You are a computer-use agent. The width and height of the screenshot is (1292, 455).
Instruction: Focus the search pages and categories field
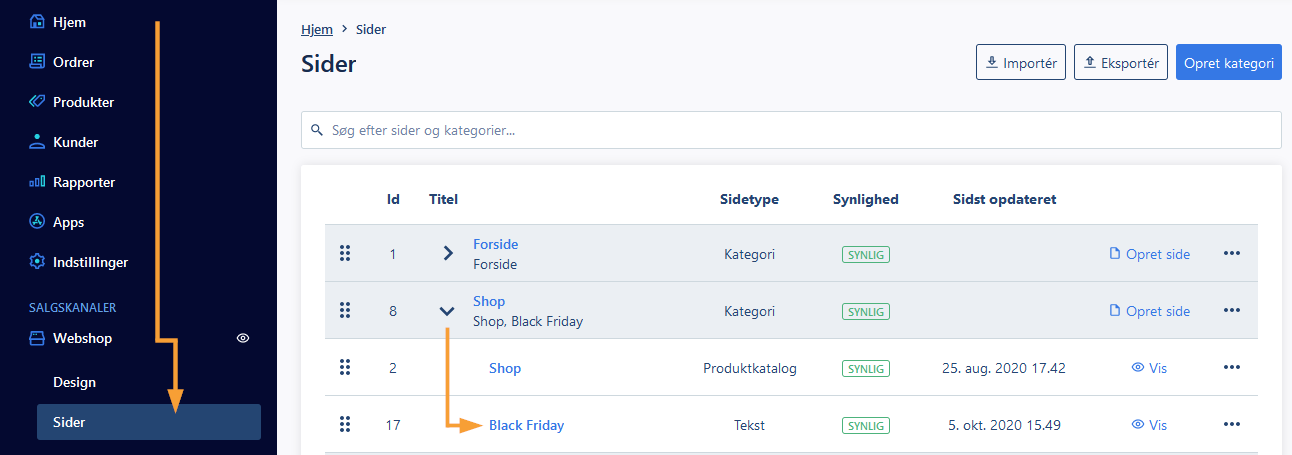pos(791,130)
